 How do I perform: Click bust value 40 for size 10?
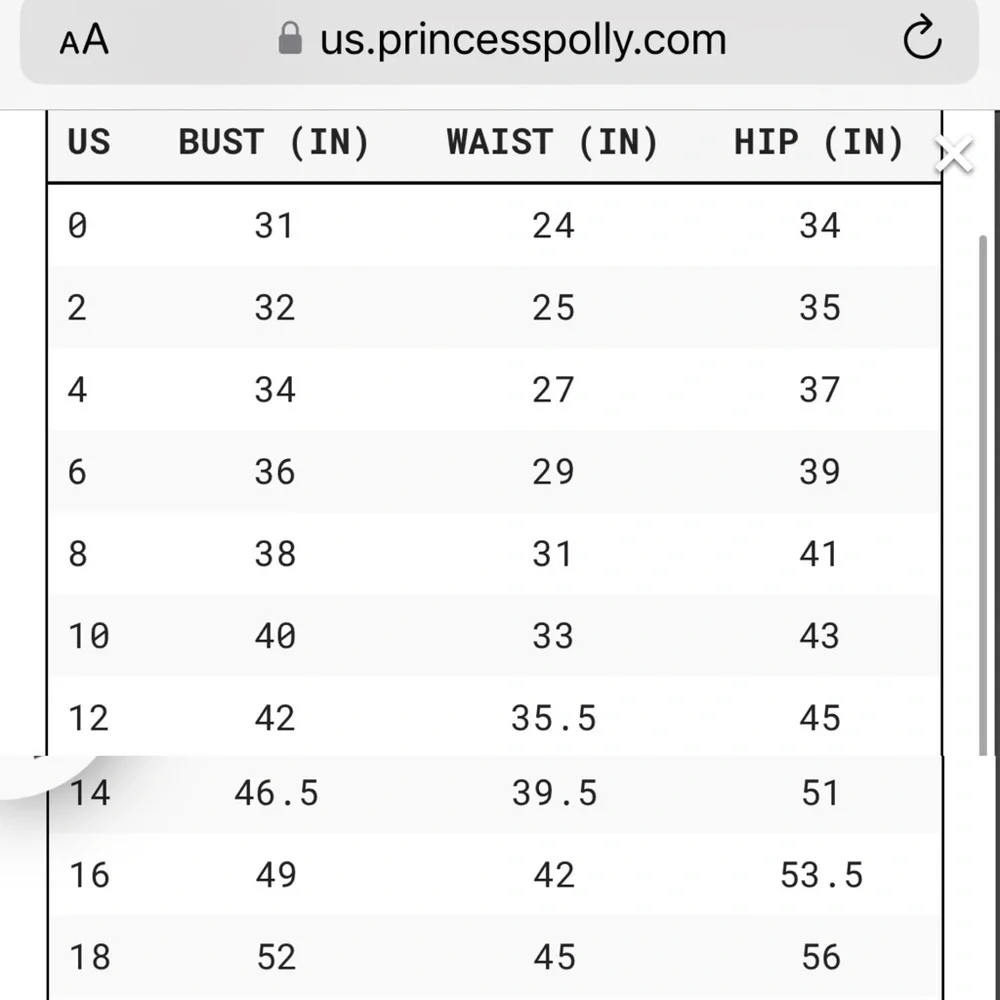tap(275, 636)
